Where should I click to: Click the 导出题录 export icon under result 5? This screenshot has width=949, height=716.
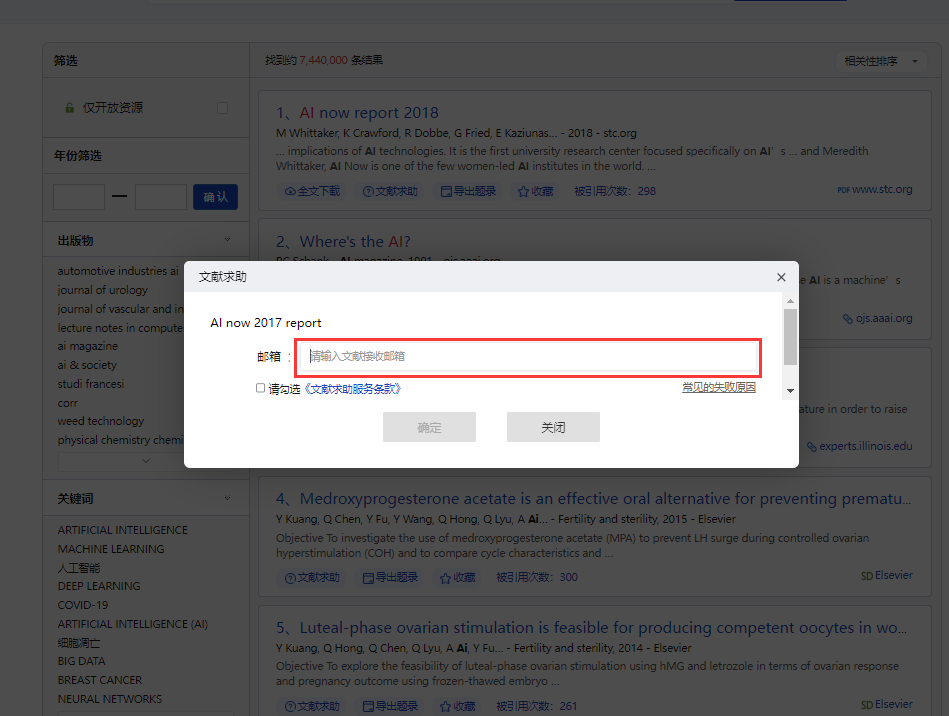[x=368, y=706]
